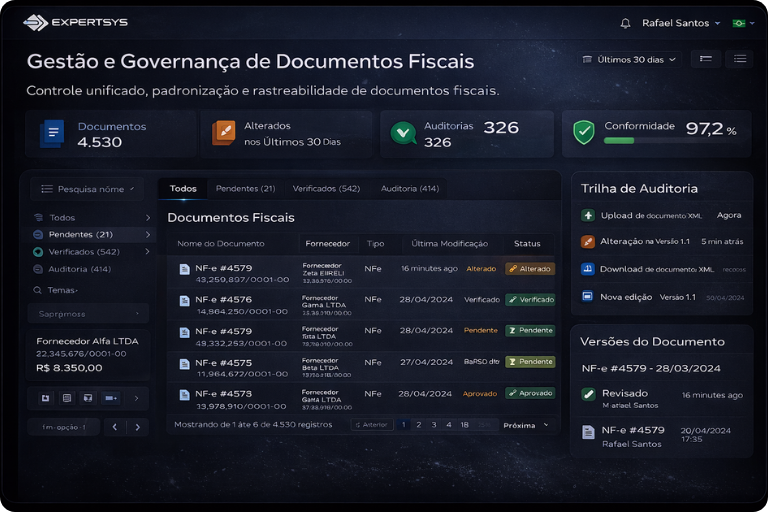Click the Temas search magnifier icon
Screen dimensions: 768x512
click(38, 290)
